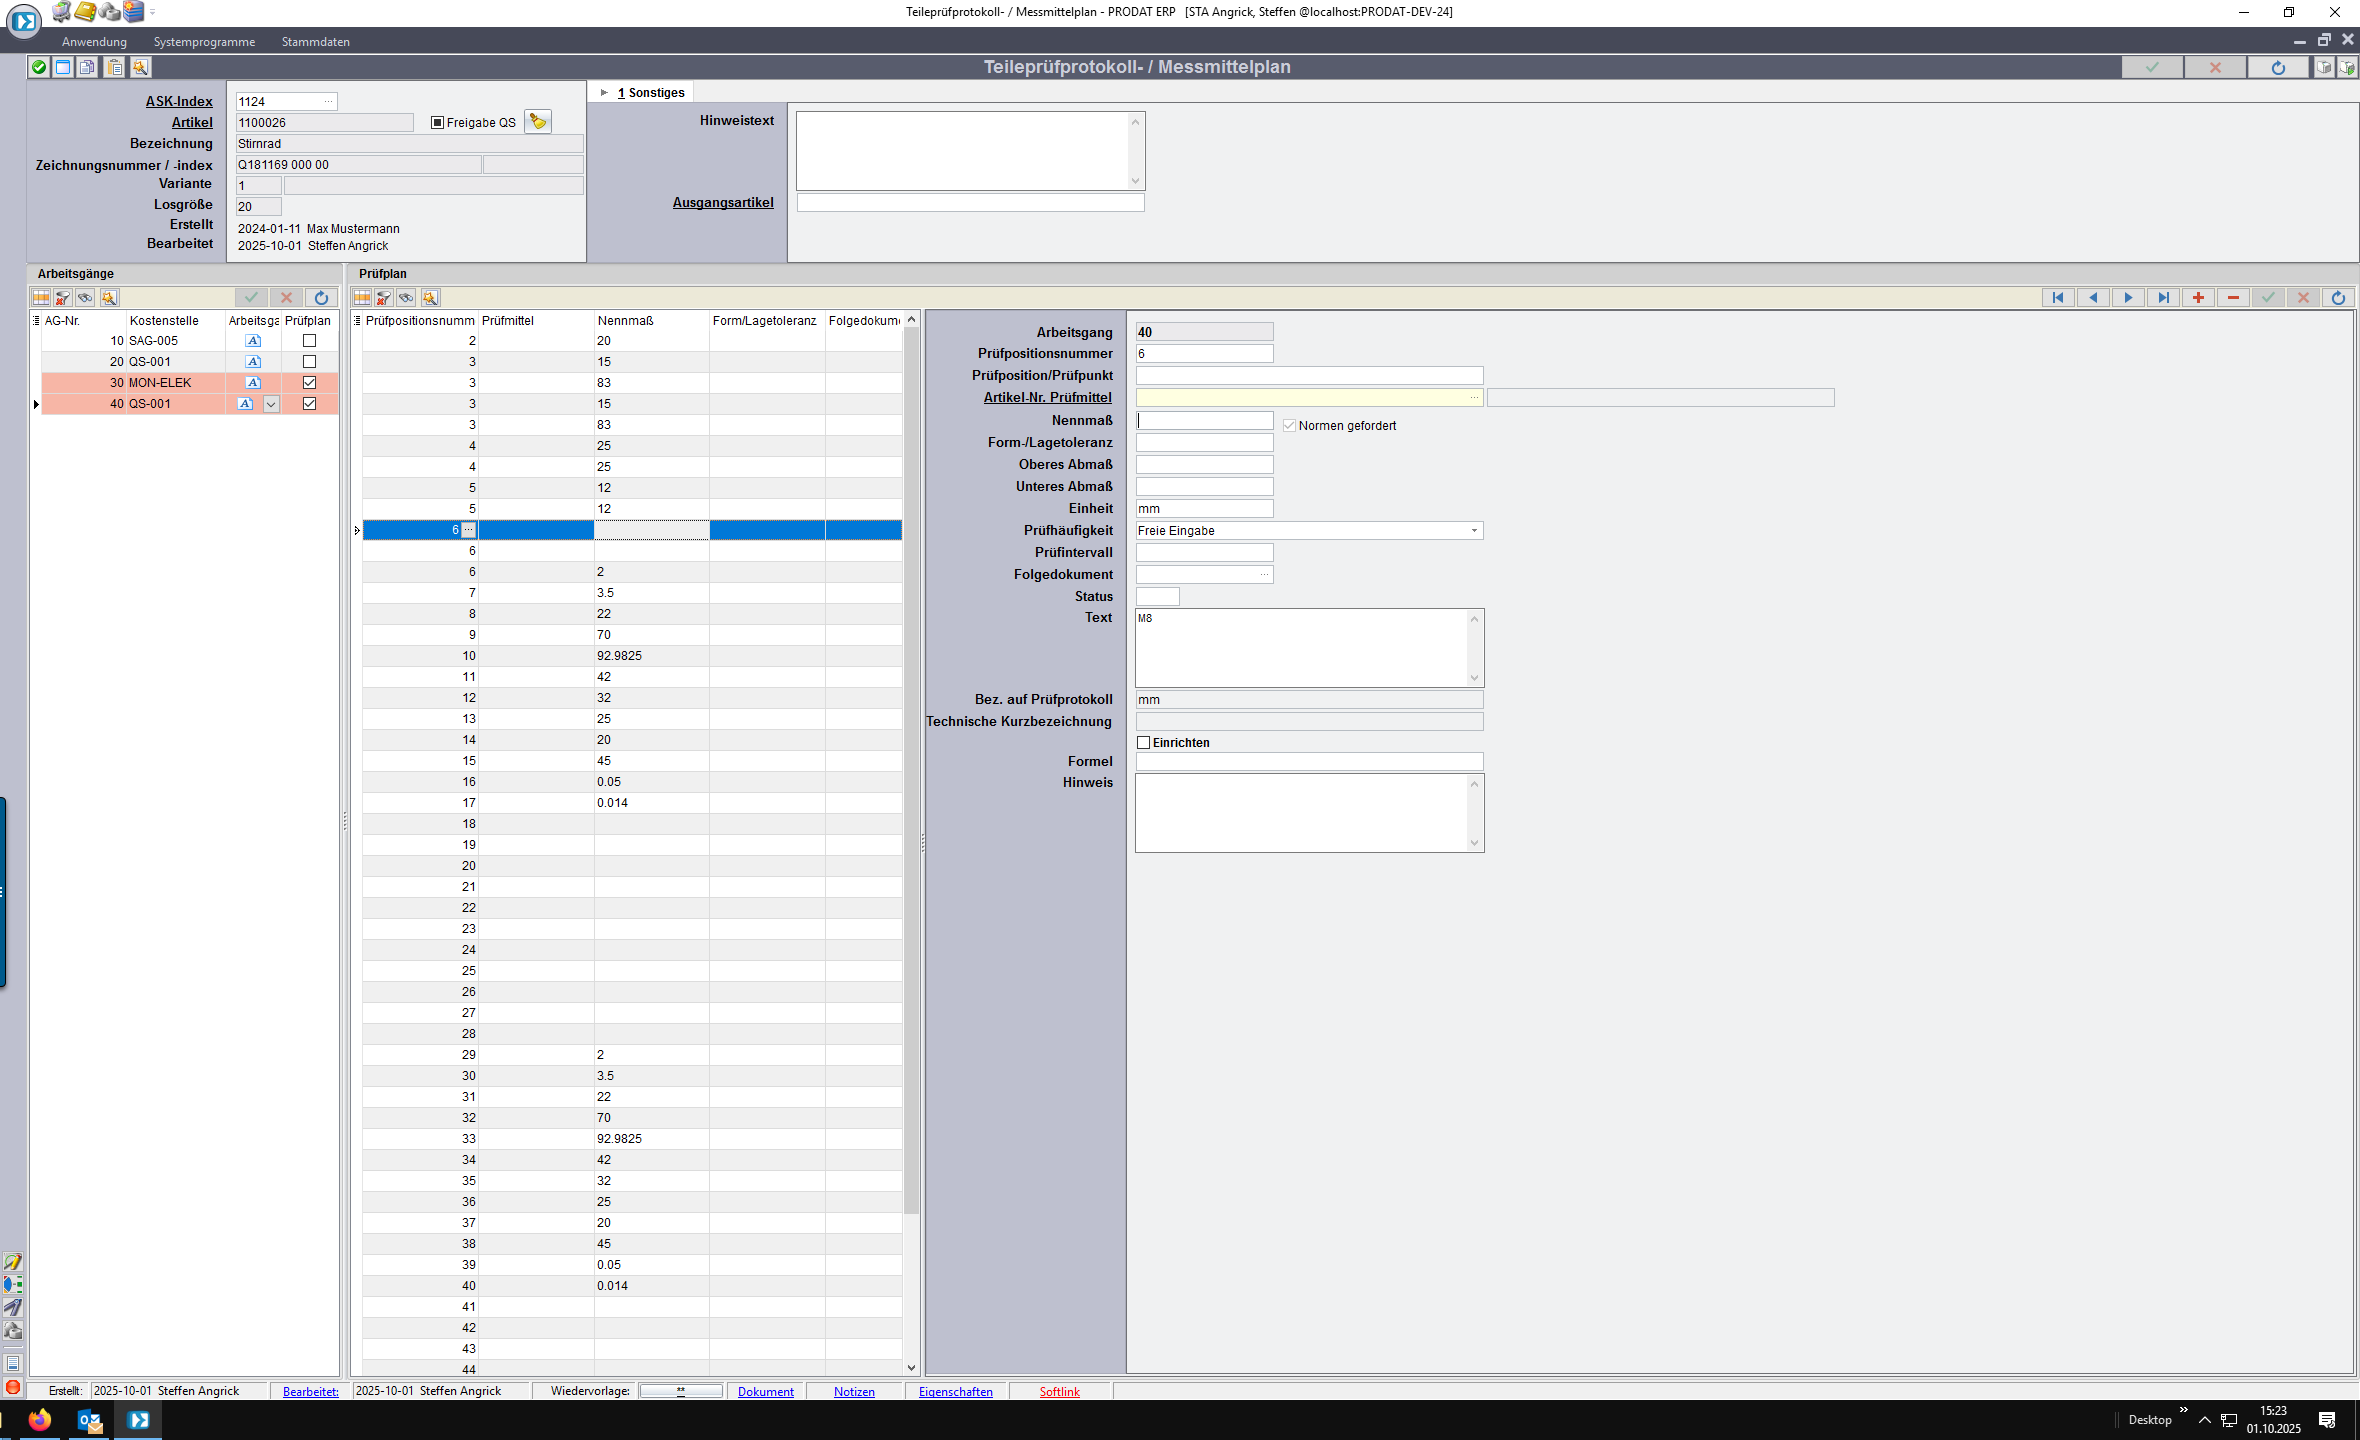Open the Dokument link in the status bar
Screen dimensions: 2360x1440
click(765, 1391)
